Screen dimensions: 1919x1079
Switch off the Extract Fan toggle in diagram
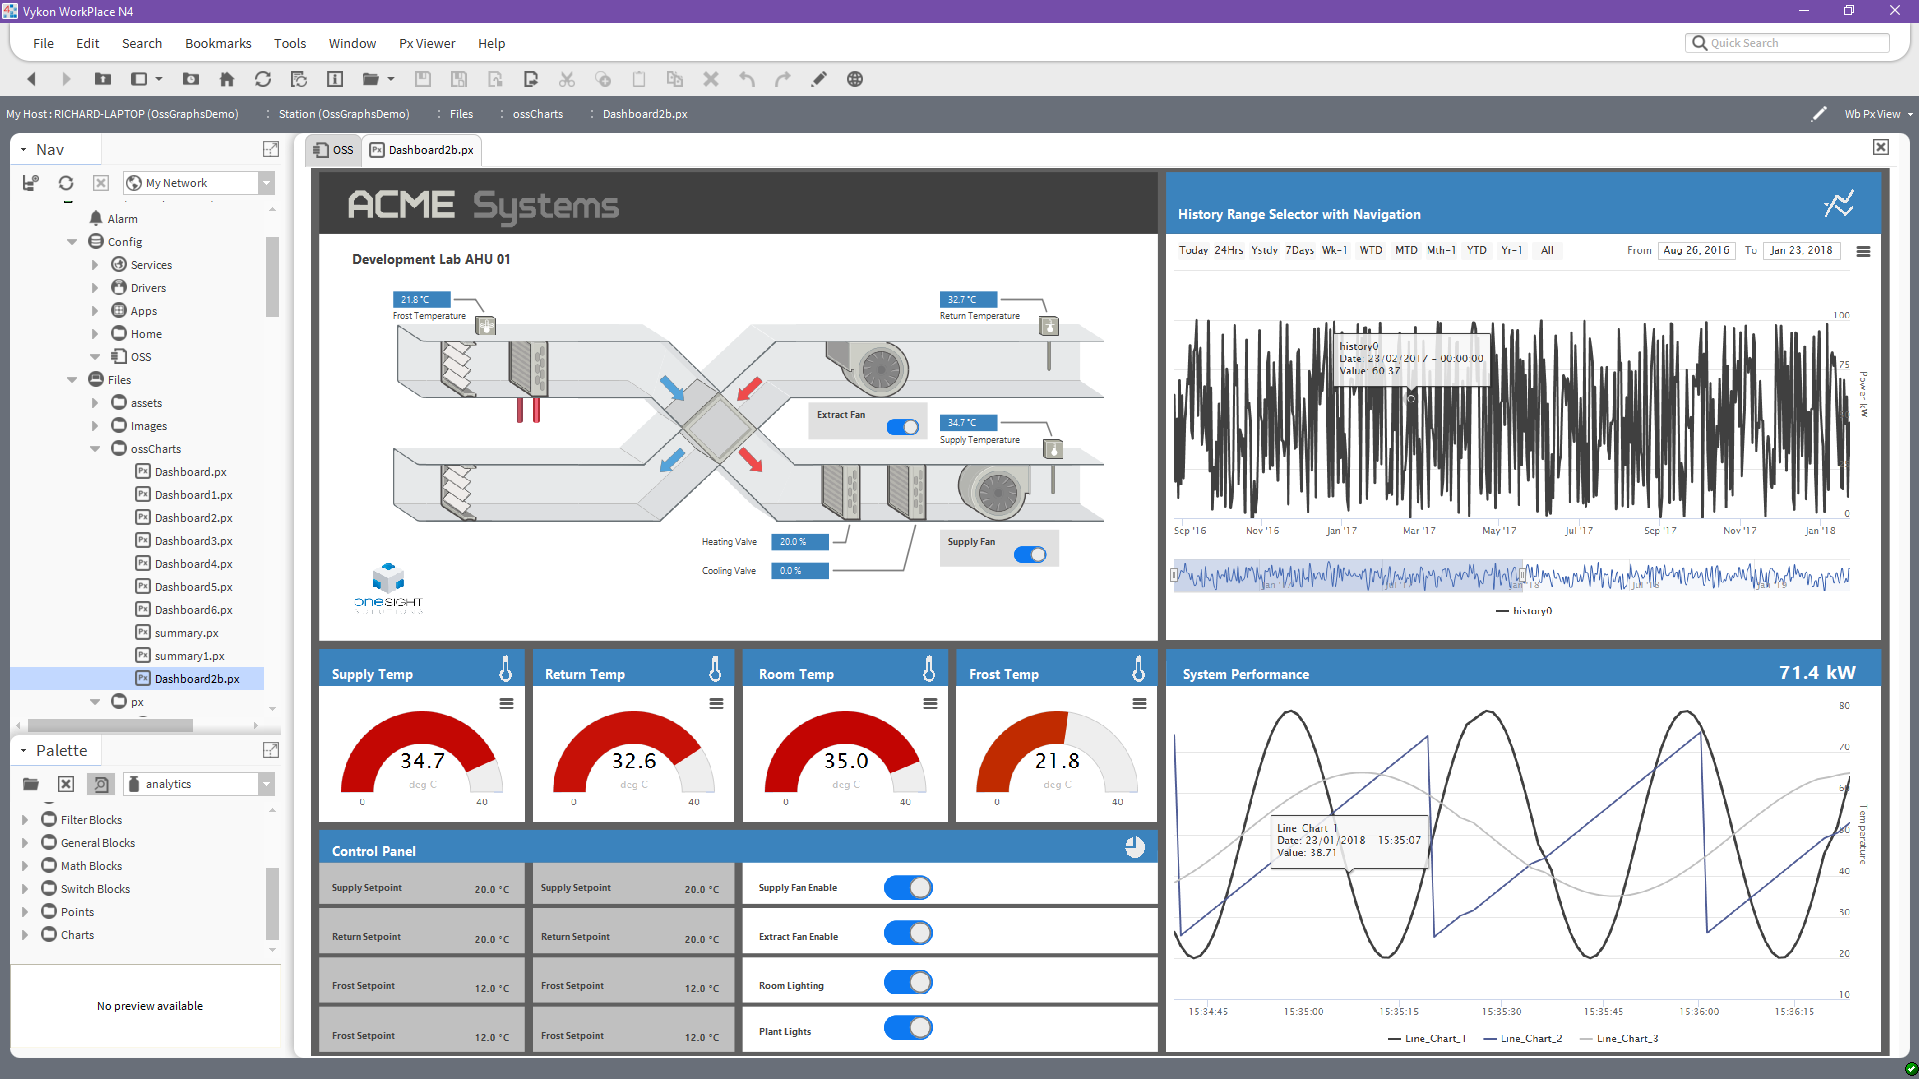(903, 427)
